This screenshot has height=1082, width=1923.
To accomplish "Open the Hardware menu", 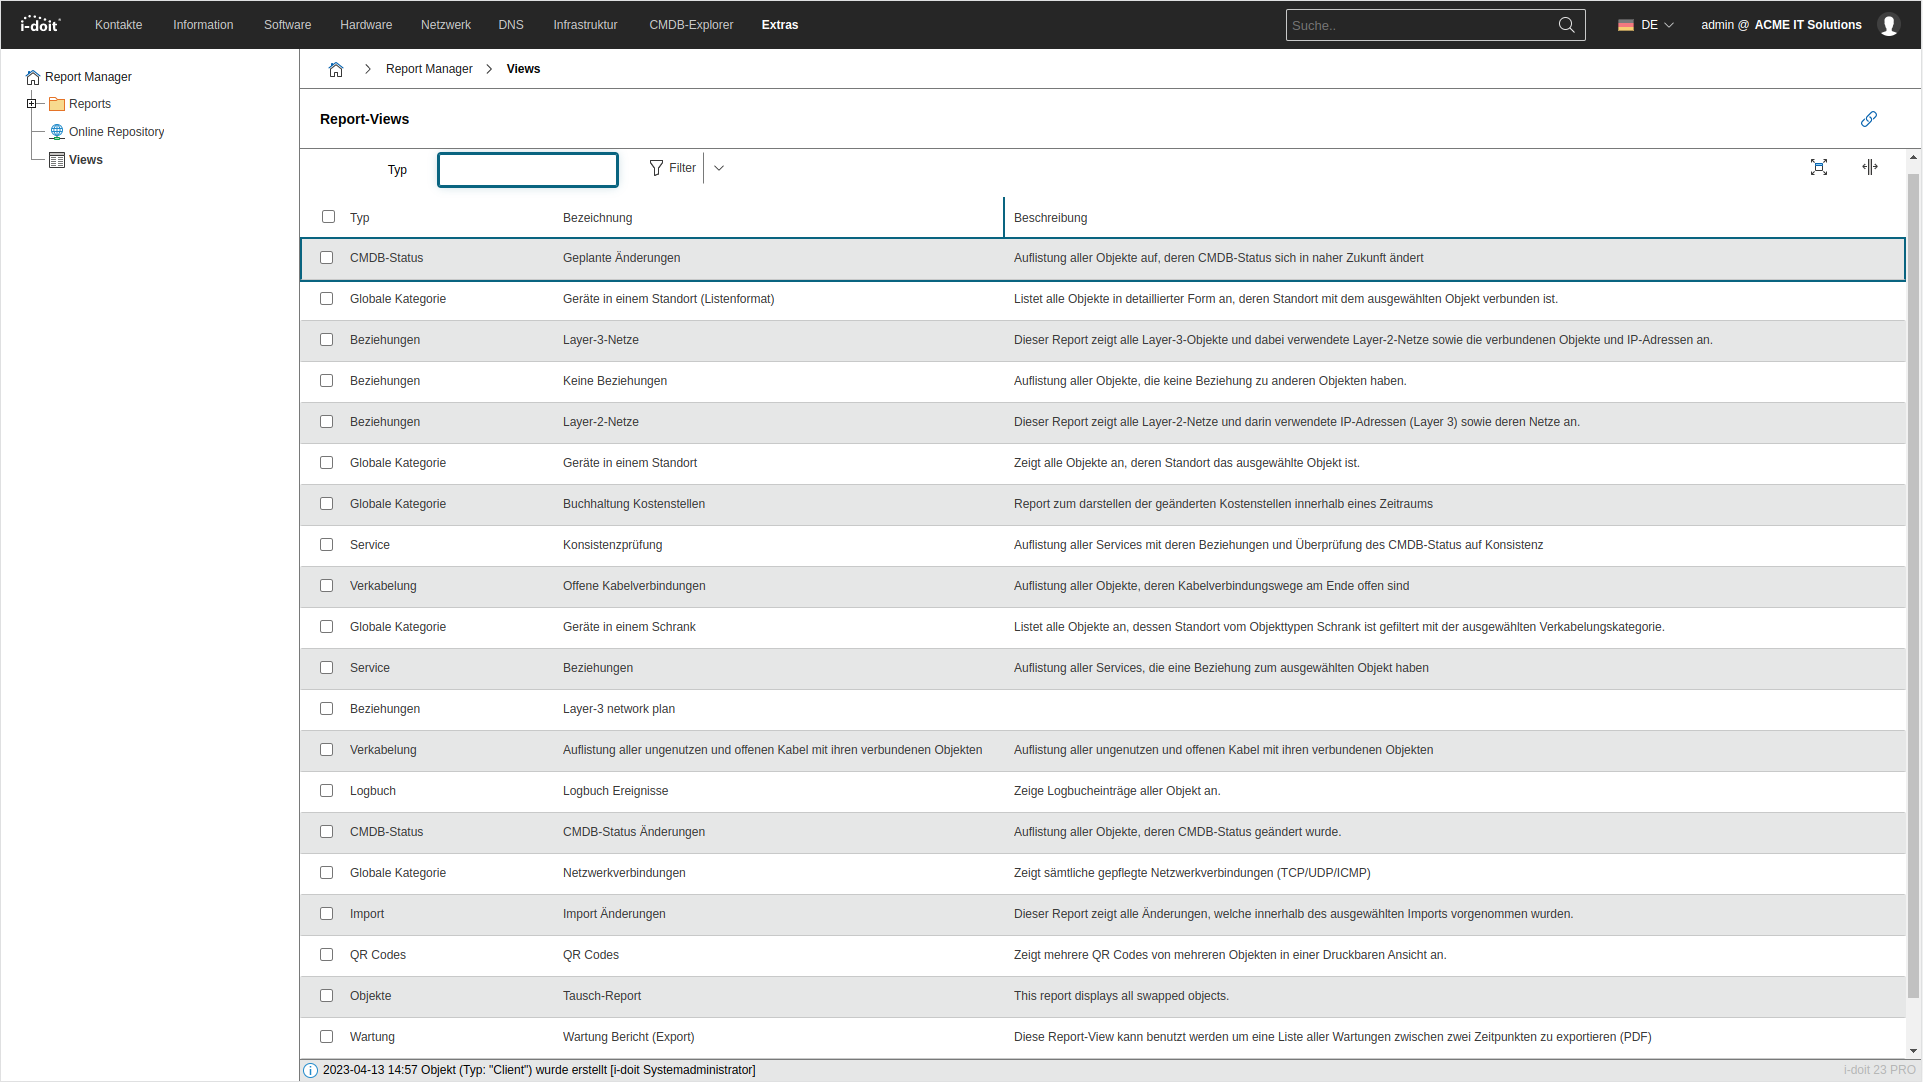I will 366,25.
